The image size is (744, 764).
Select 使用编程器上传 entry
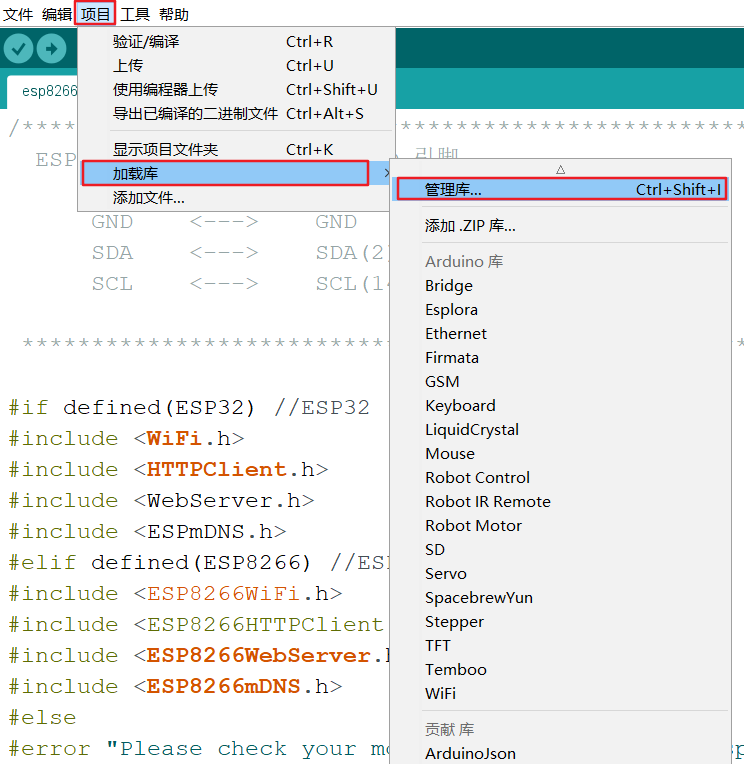[236, 89]
